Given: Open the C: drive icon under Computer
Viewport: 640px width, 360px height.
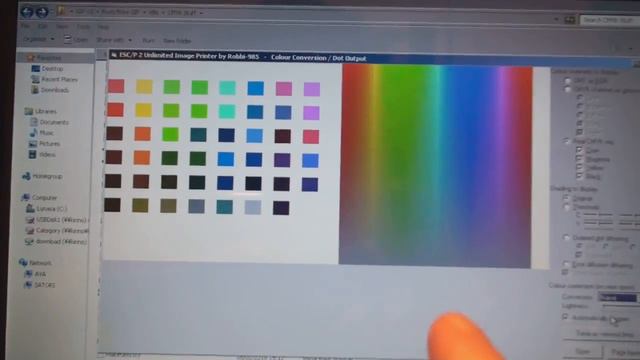Looking at the screenshot, I should (30, 209).
